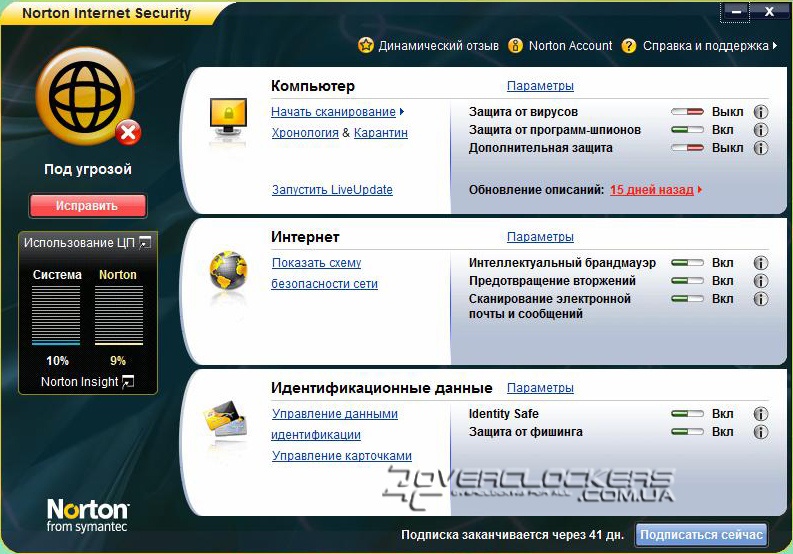Viewport: 793px width, 554px height.
Task: Open Справка и поддержка menu
Action: (x=706, y=46)
